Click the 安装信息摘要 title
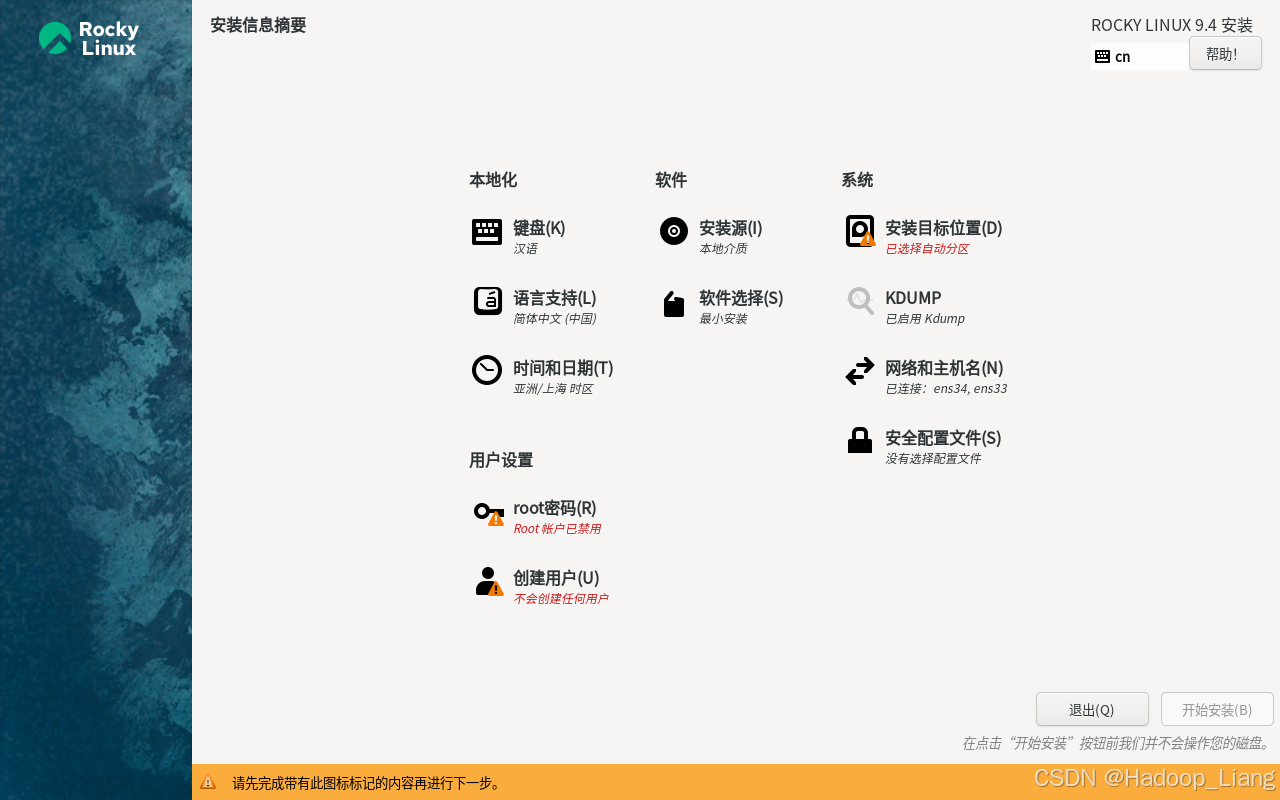This screenshot has height=800, width=1280. coord(258,25)
